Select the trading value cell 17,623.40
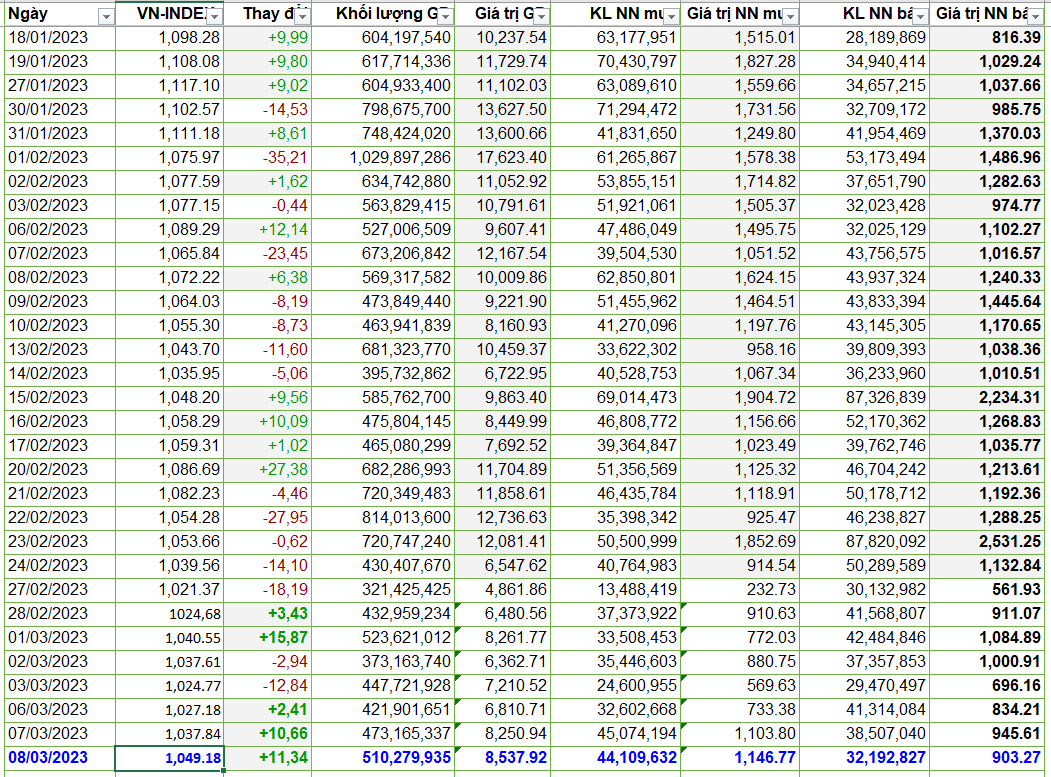The height and width of the screenshot is (777, 1051). [503, 158]
